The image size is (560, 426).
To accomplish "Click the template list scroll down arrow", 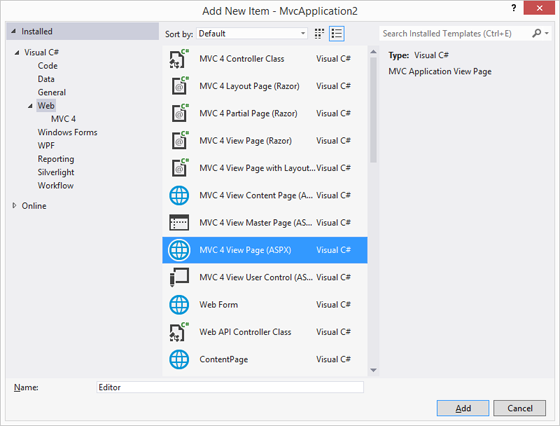I will pos(373,370).
